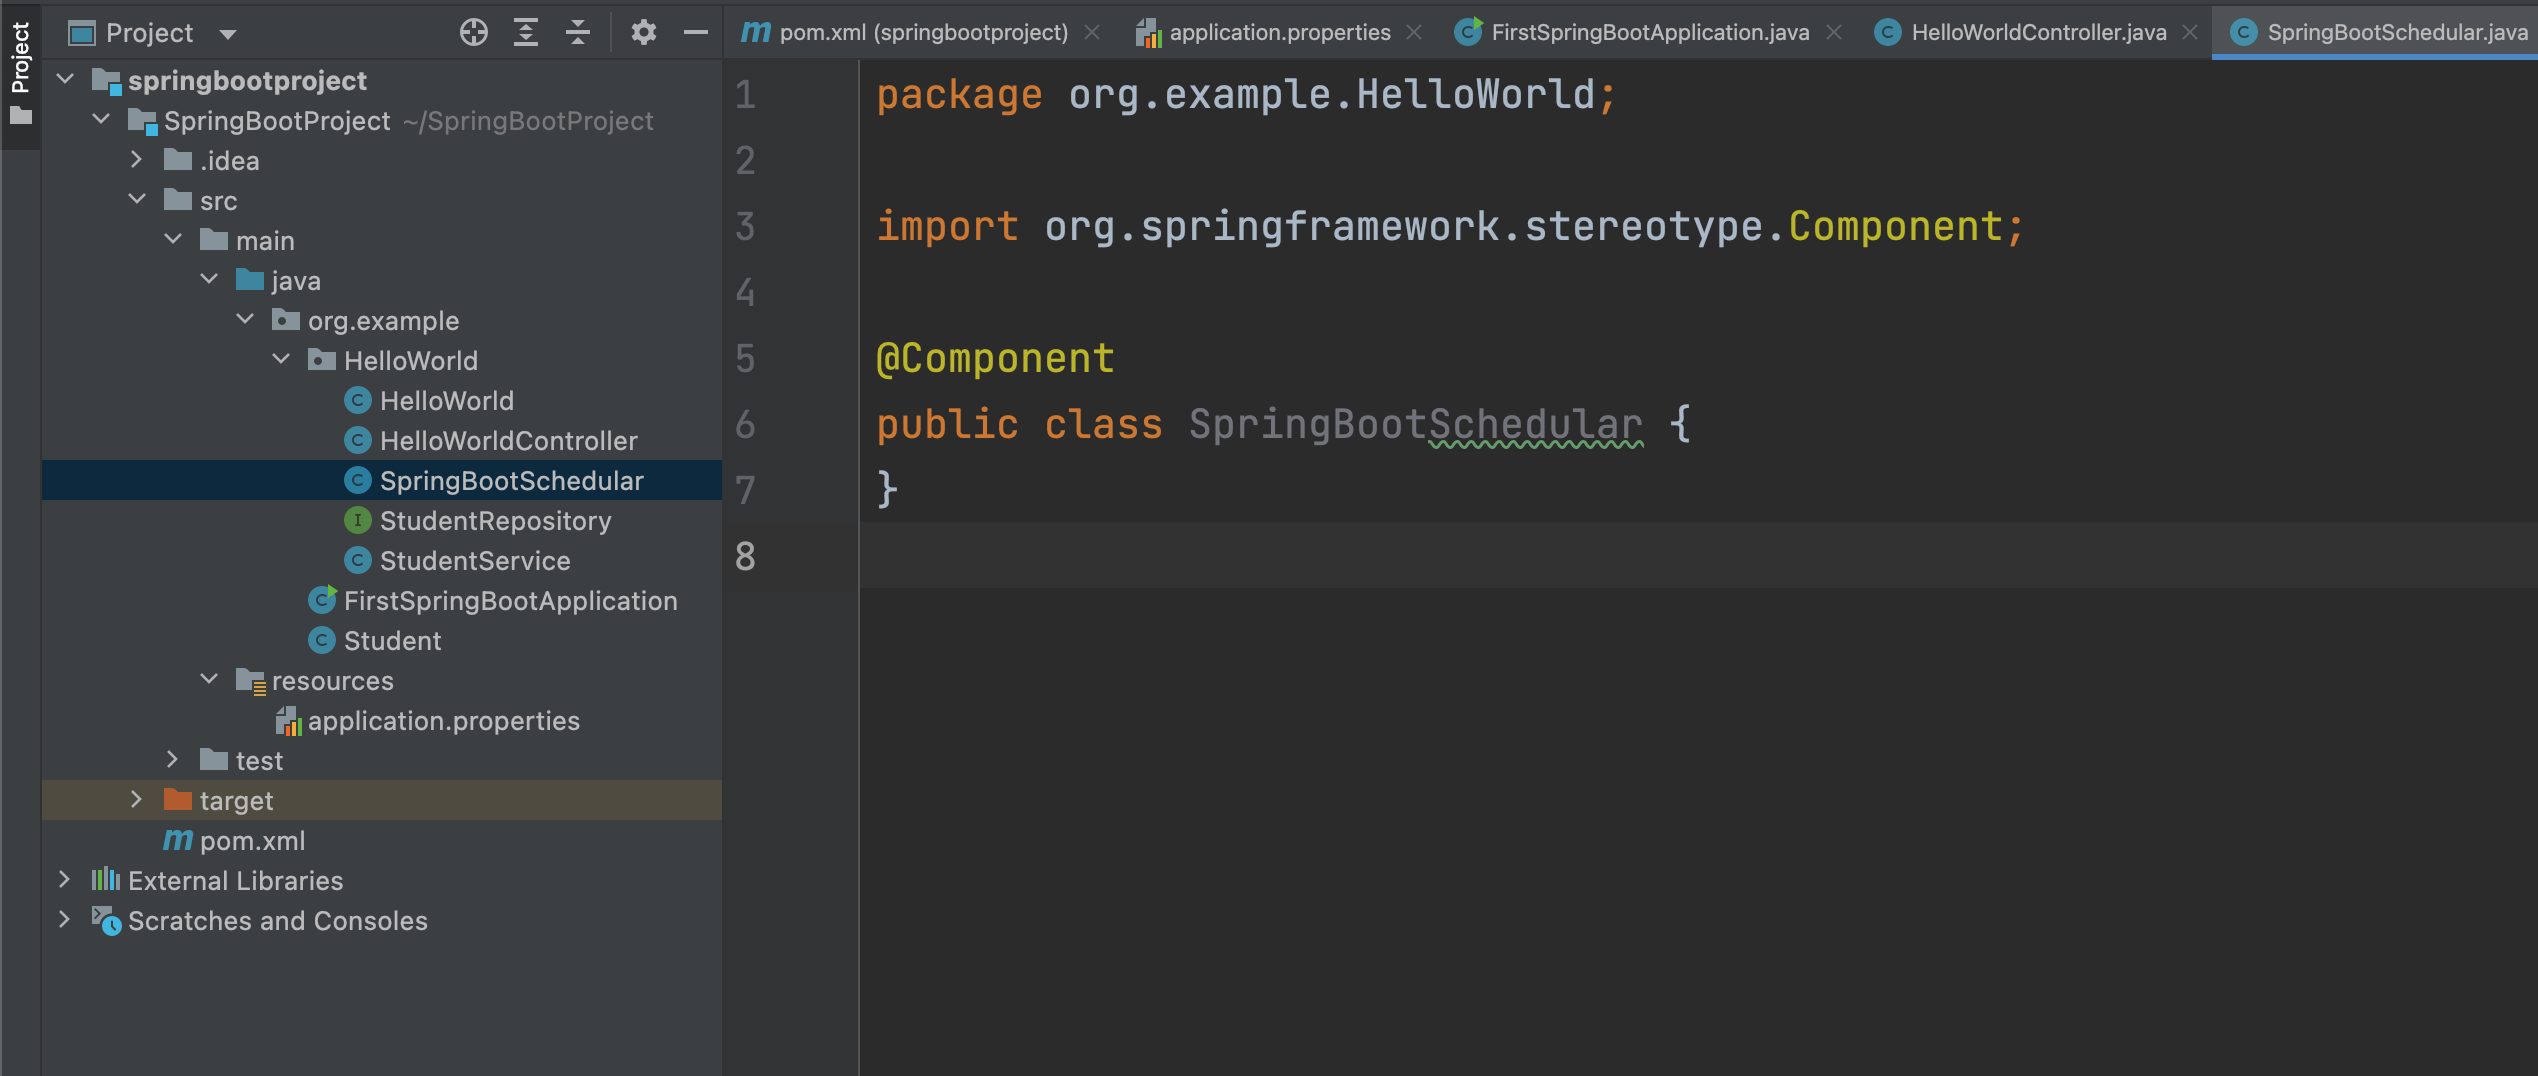Image resolution: width=2538 pixels, height=1076 pixels.
Task: Click the closing brace on line 7
Action: [x=887, y=490]
